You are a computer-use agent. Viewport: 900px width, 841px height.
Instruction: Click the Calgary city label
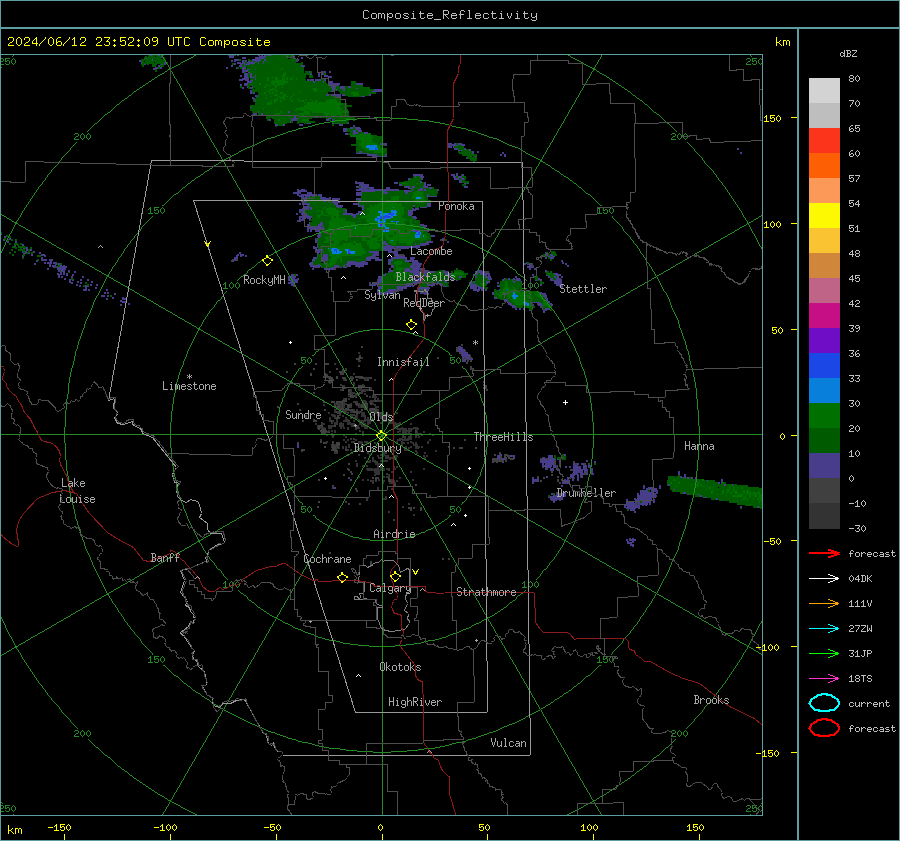coord(390,588)
